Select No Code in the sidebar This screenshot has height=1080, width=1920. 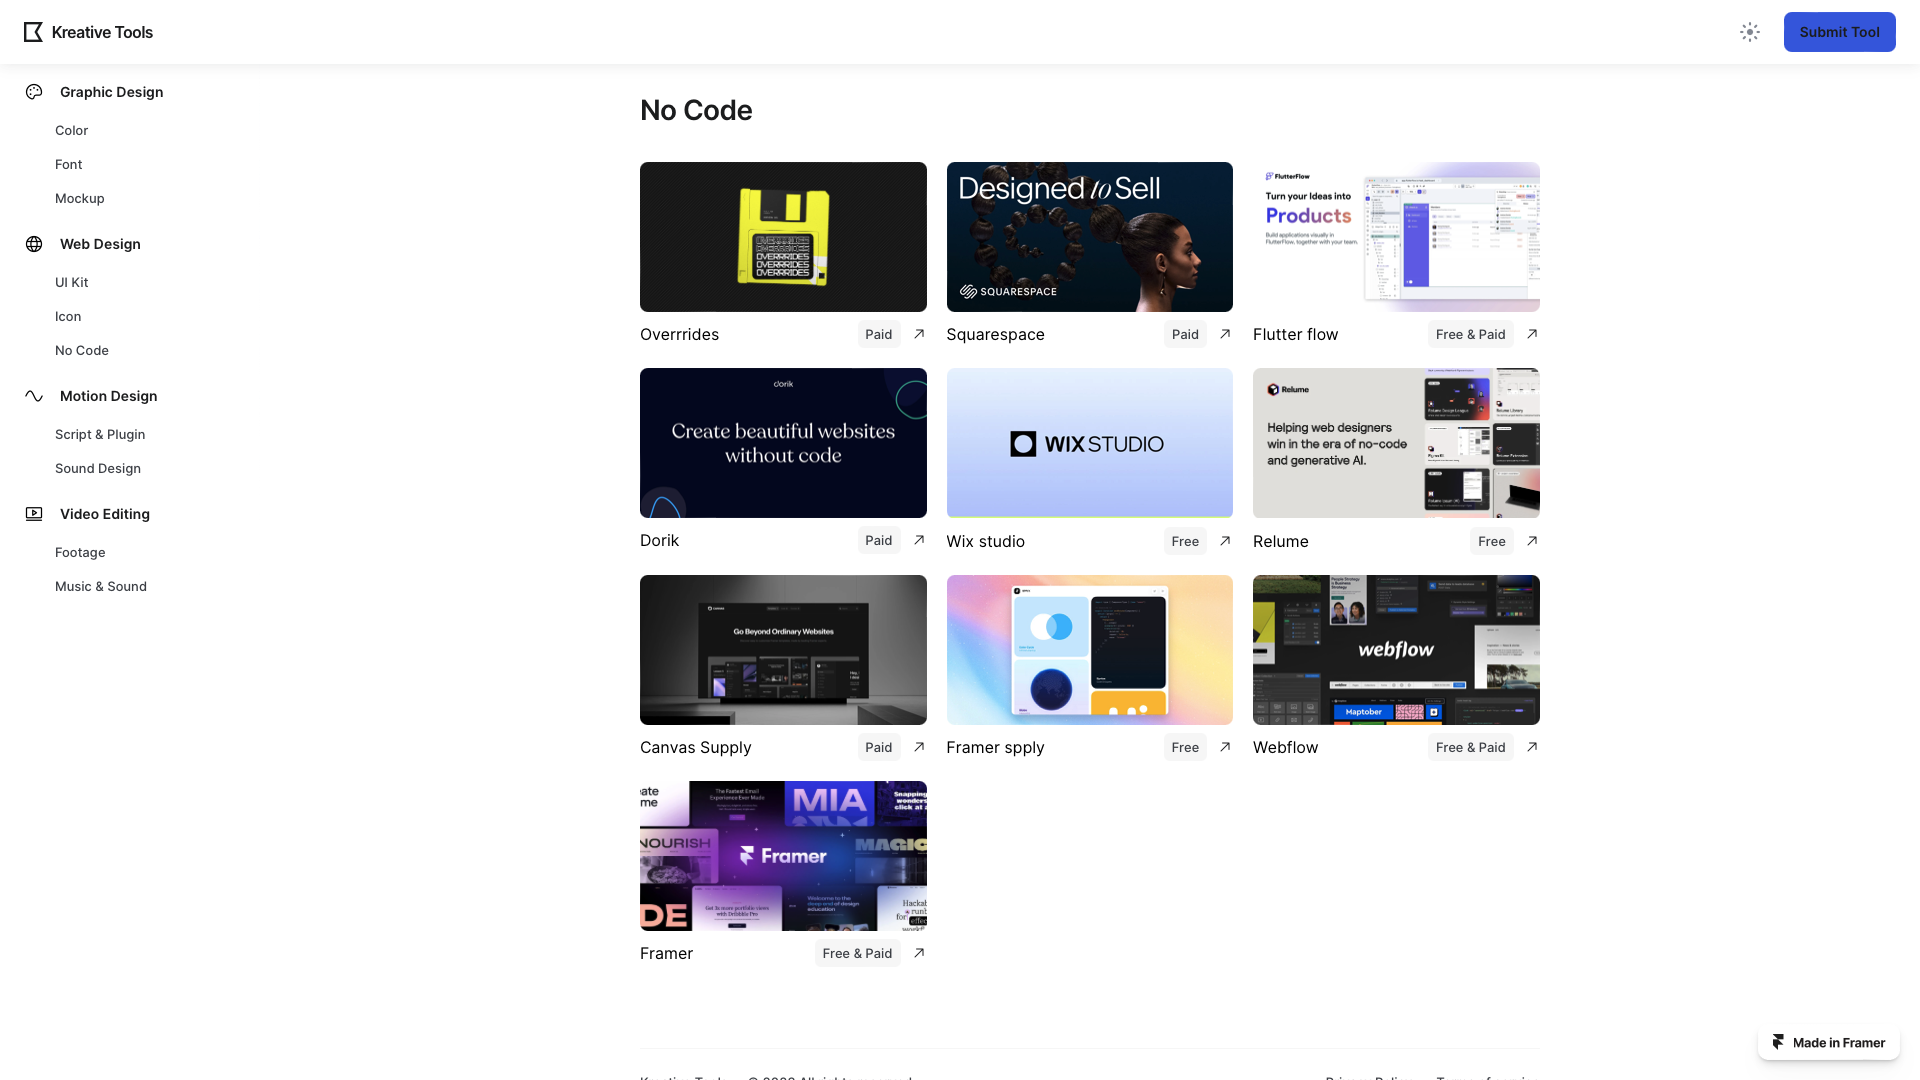coord(82,350)
